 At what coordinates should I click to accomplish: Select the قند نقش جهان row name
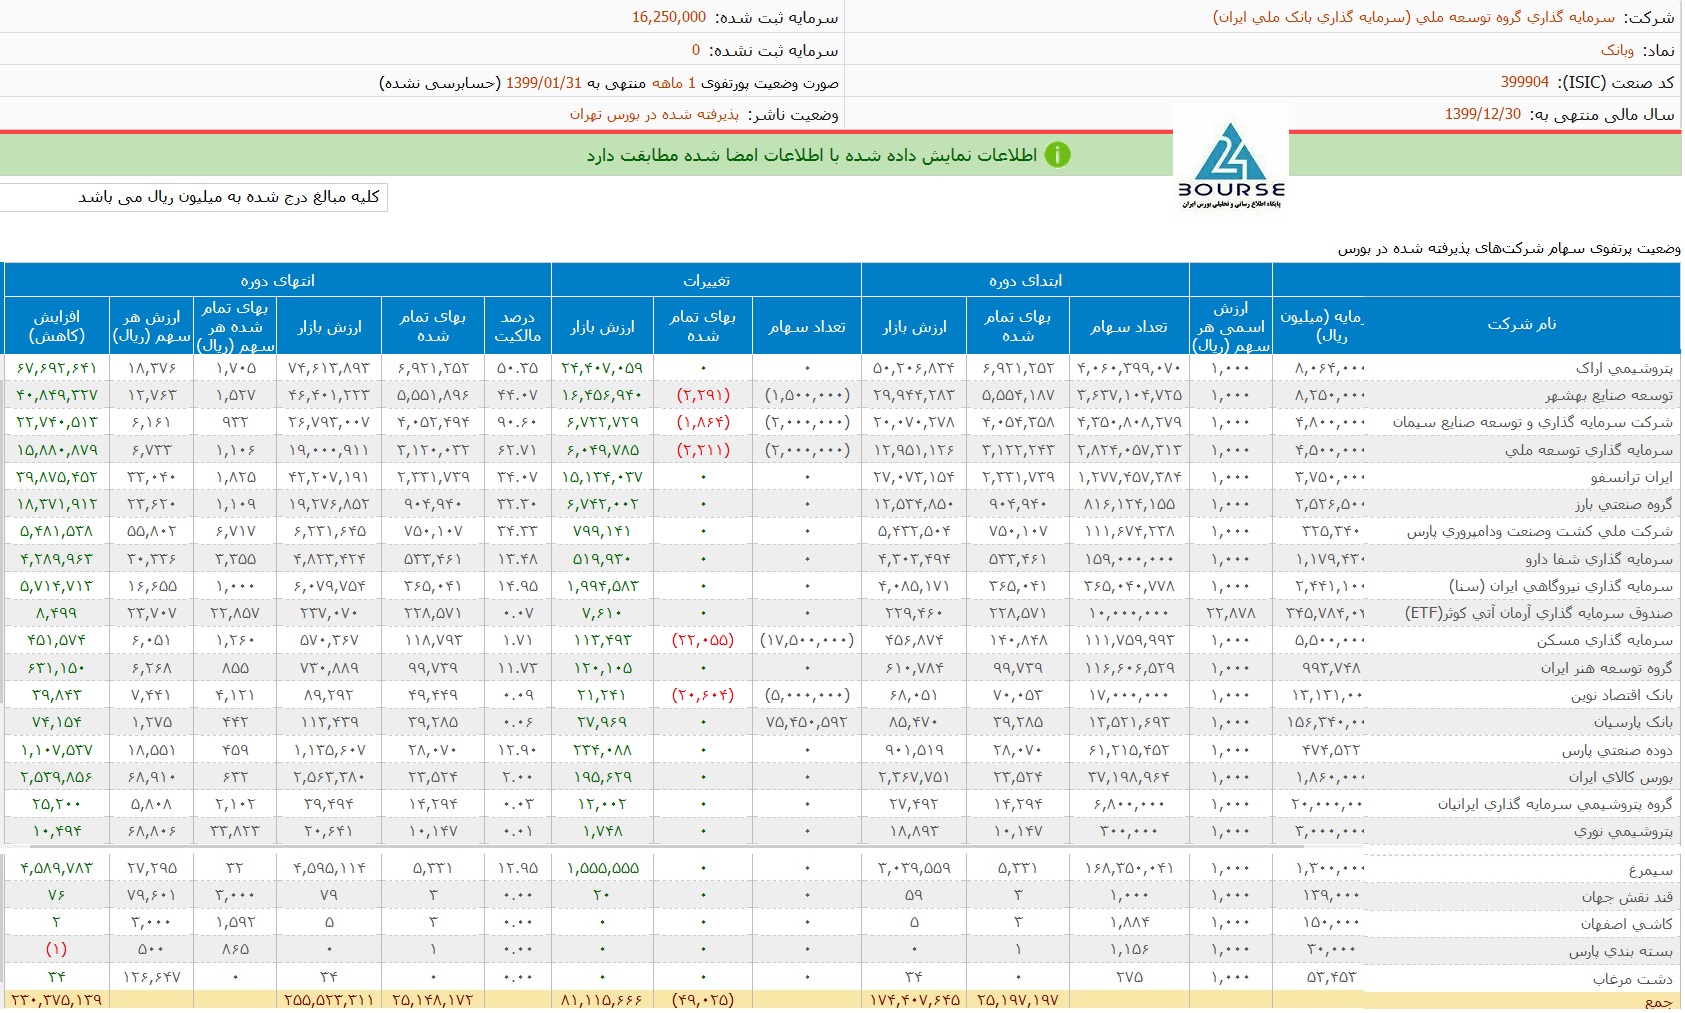pyautogui.click(x=1626, y=897)
